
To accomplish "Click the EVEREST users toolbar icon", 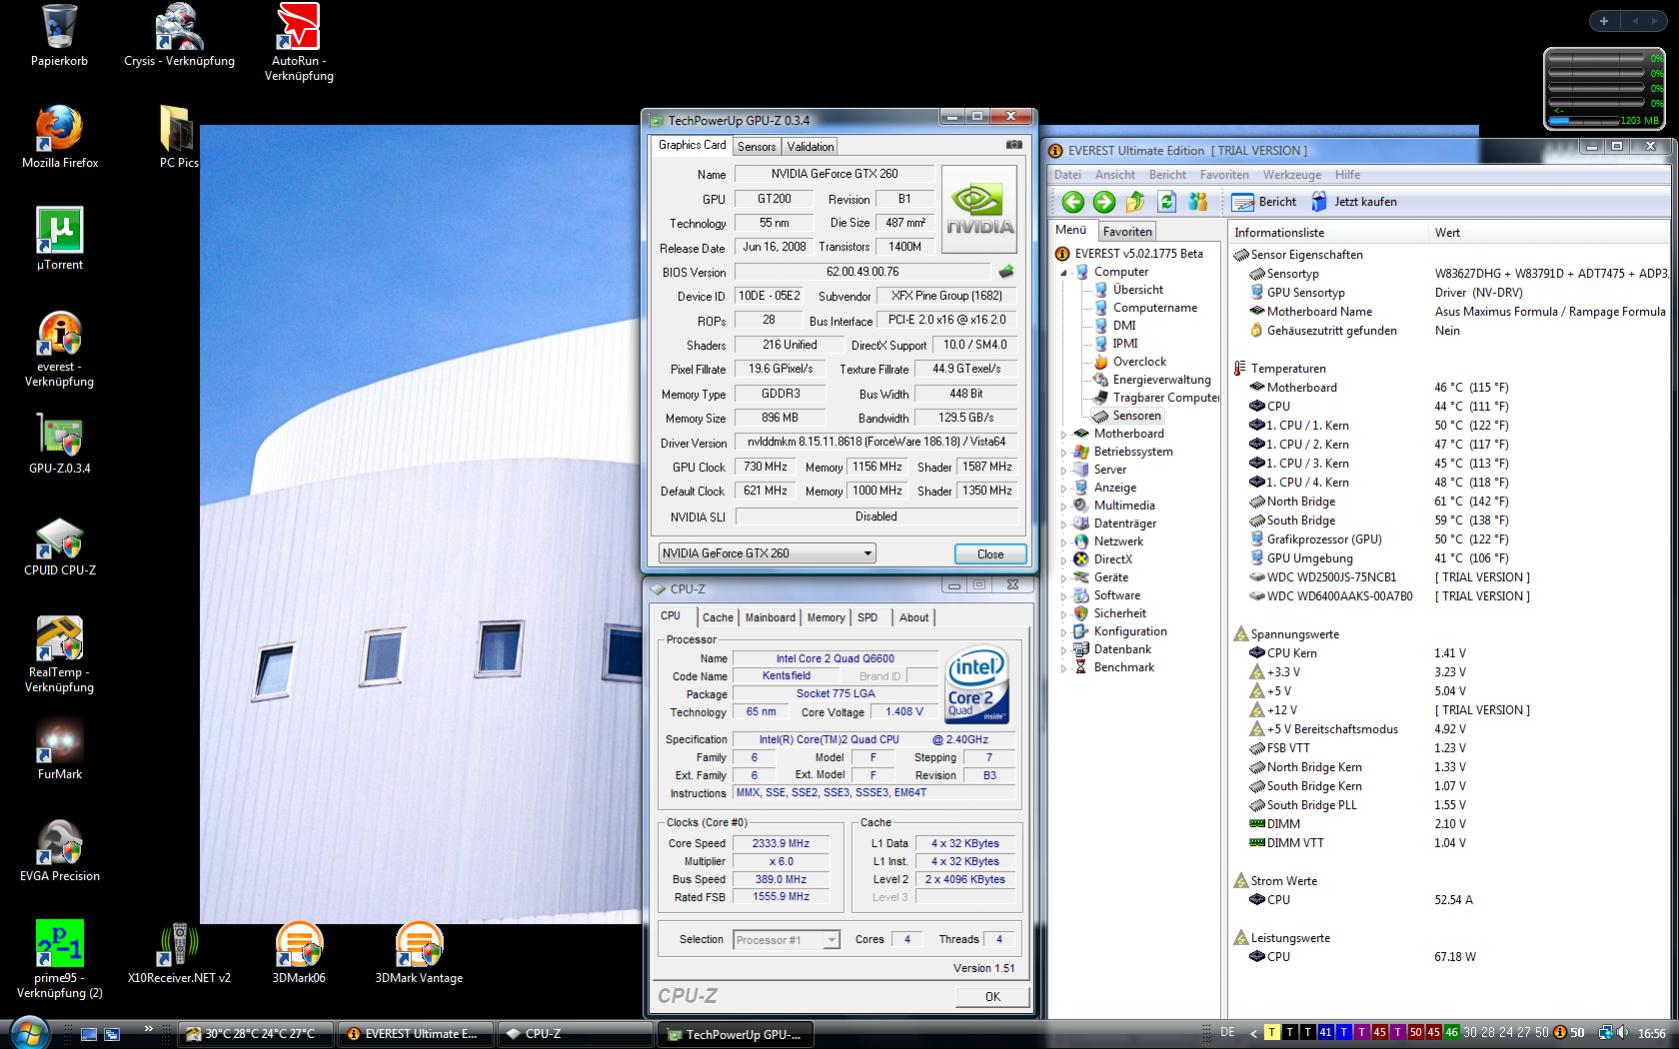I will 1197,202.
